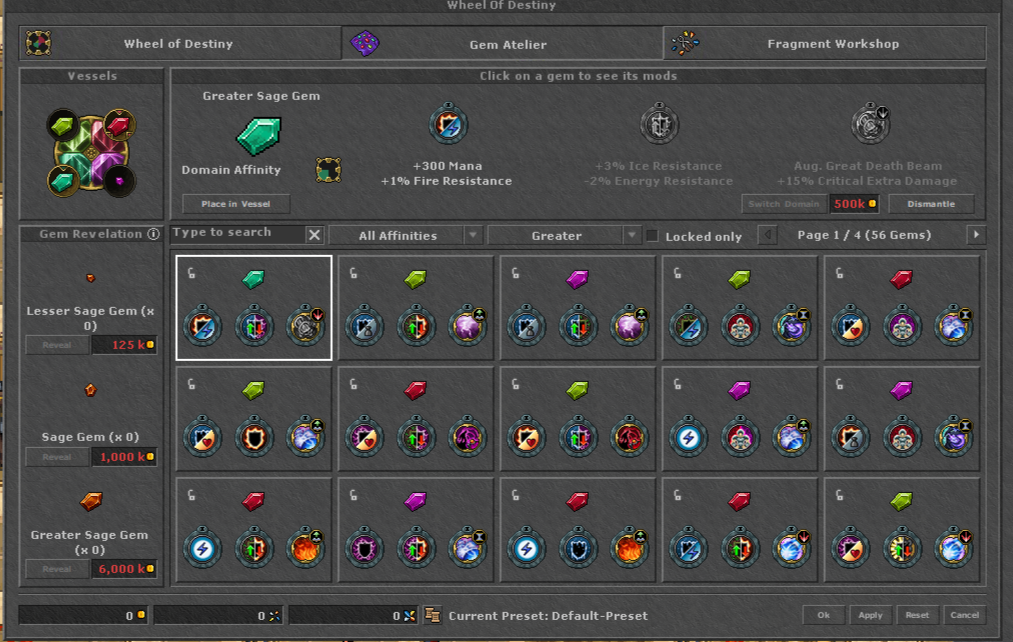Toggle lock on magenta gem card with lightning circle mod

677,384
